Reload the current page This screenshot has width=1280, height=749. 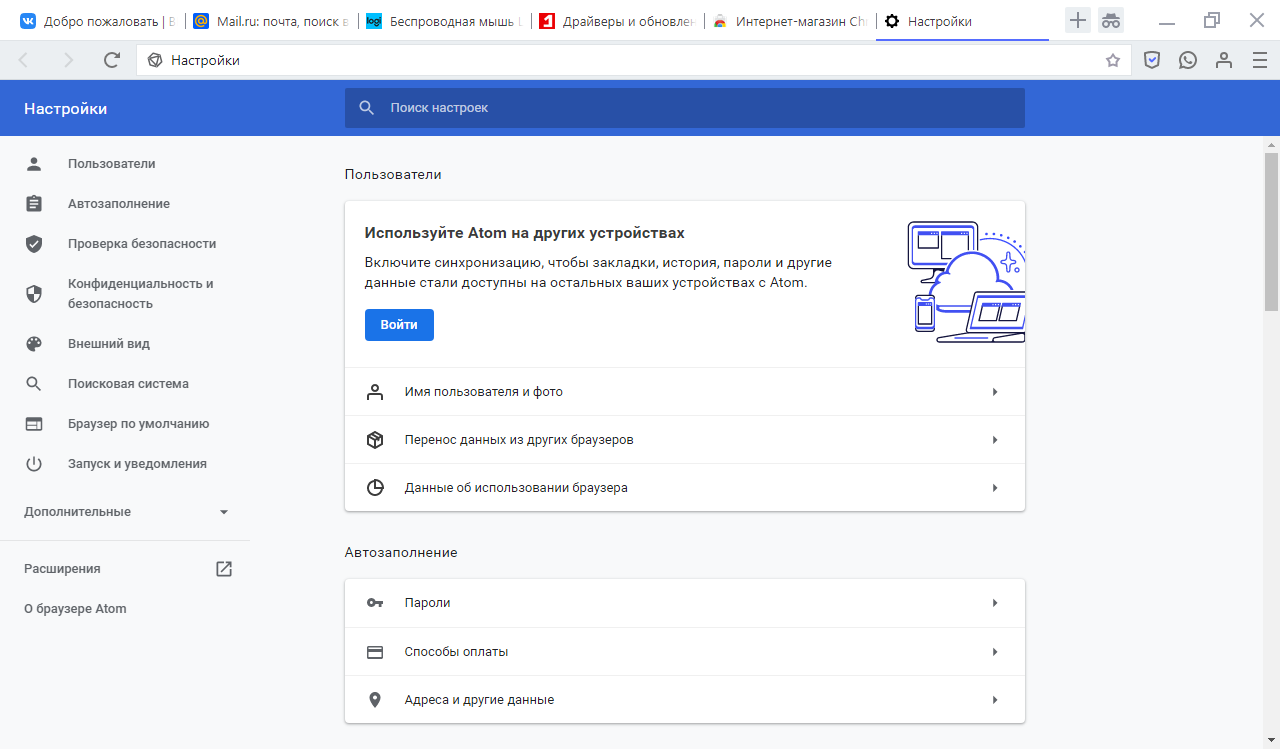112,60
